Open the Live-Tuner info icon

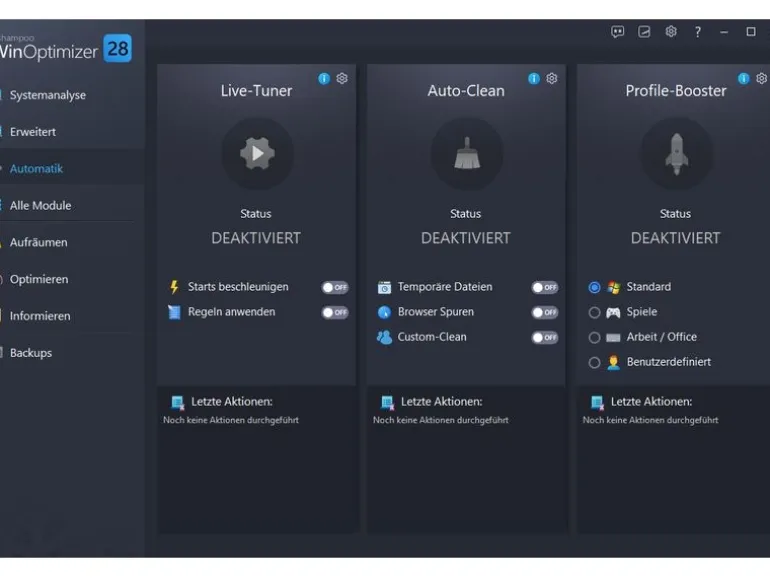pyautogui.click(x=324, y=79)
